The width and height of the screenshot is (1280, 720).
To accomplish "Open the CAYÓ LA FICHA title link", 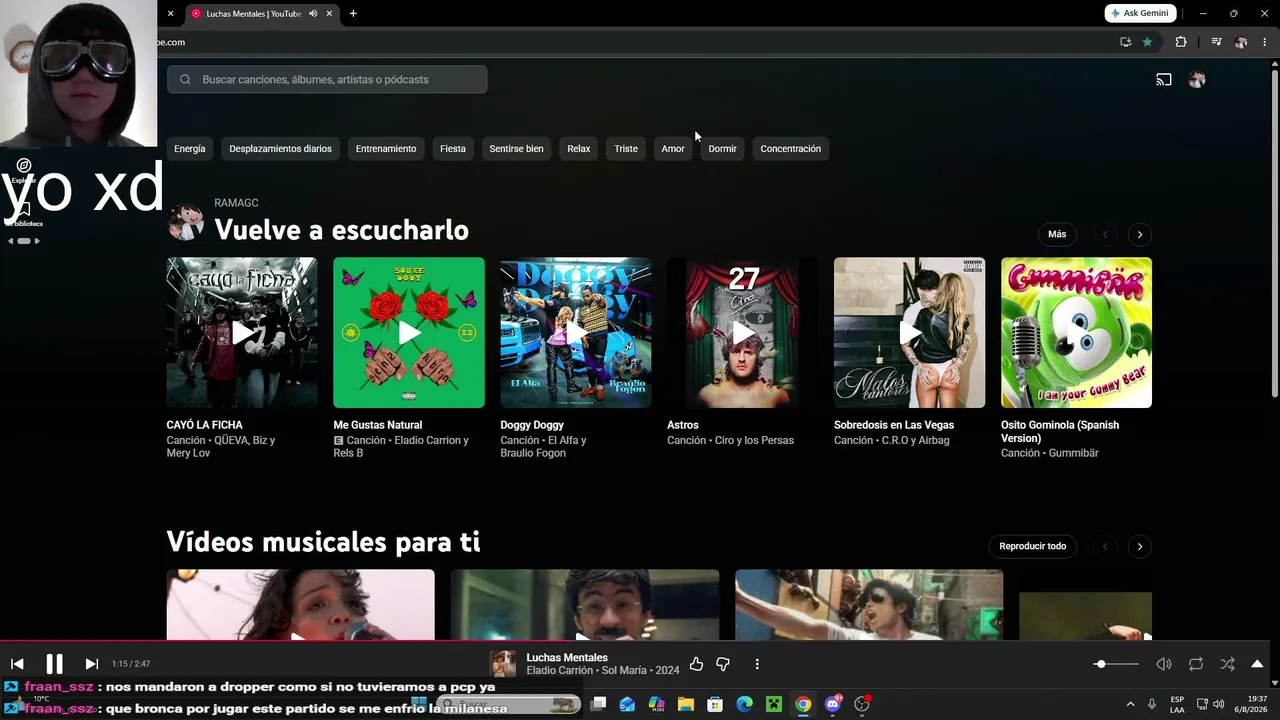I will (x=205, y=425).
